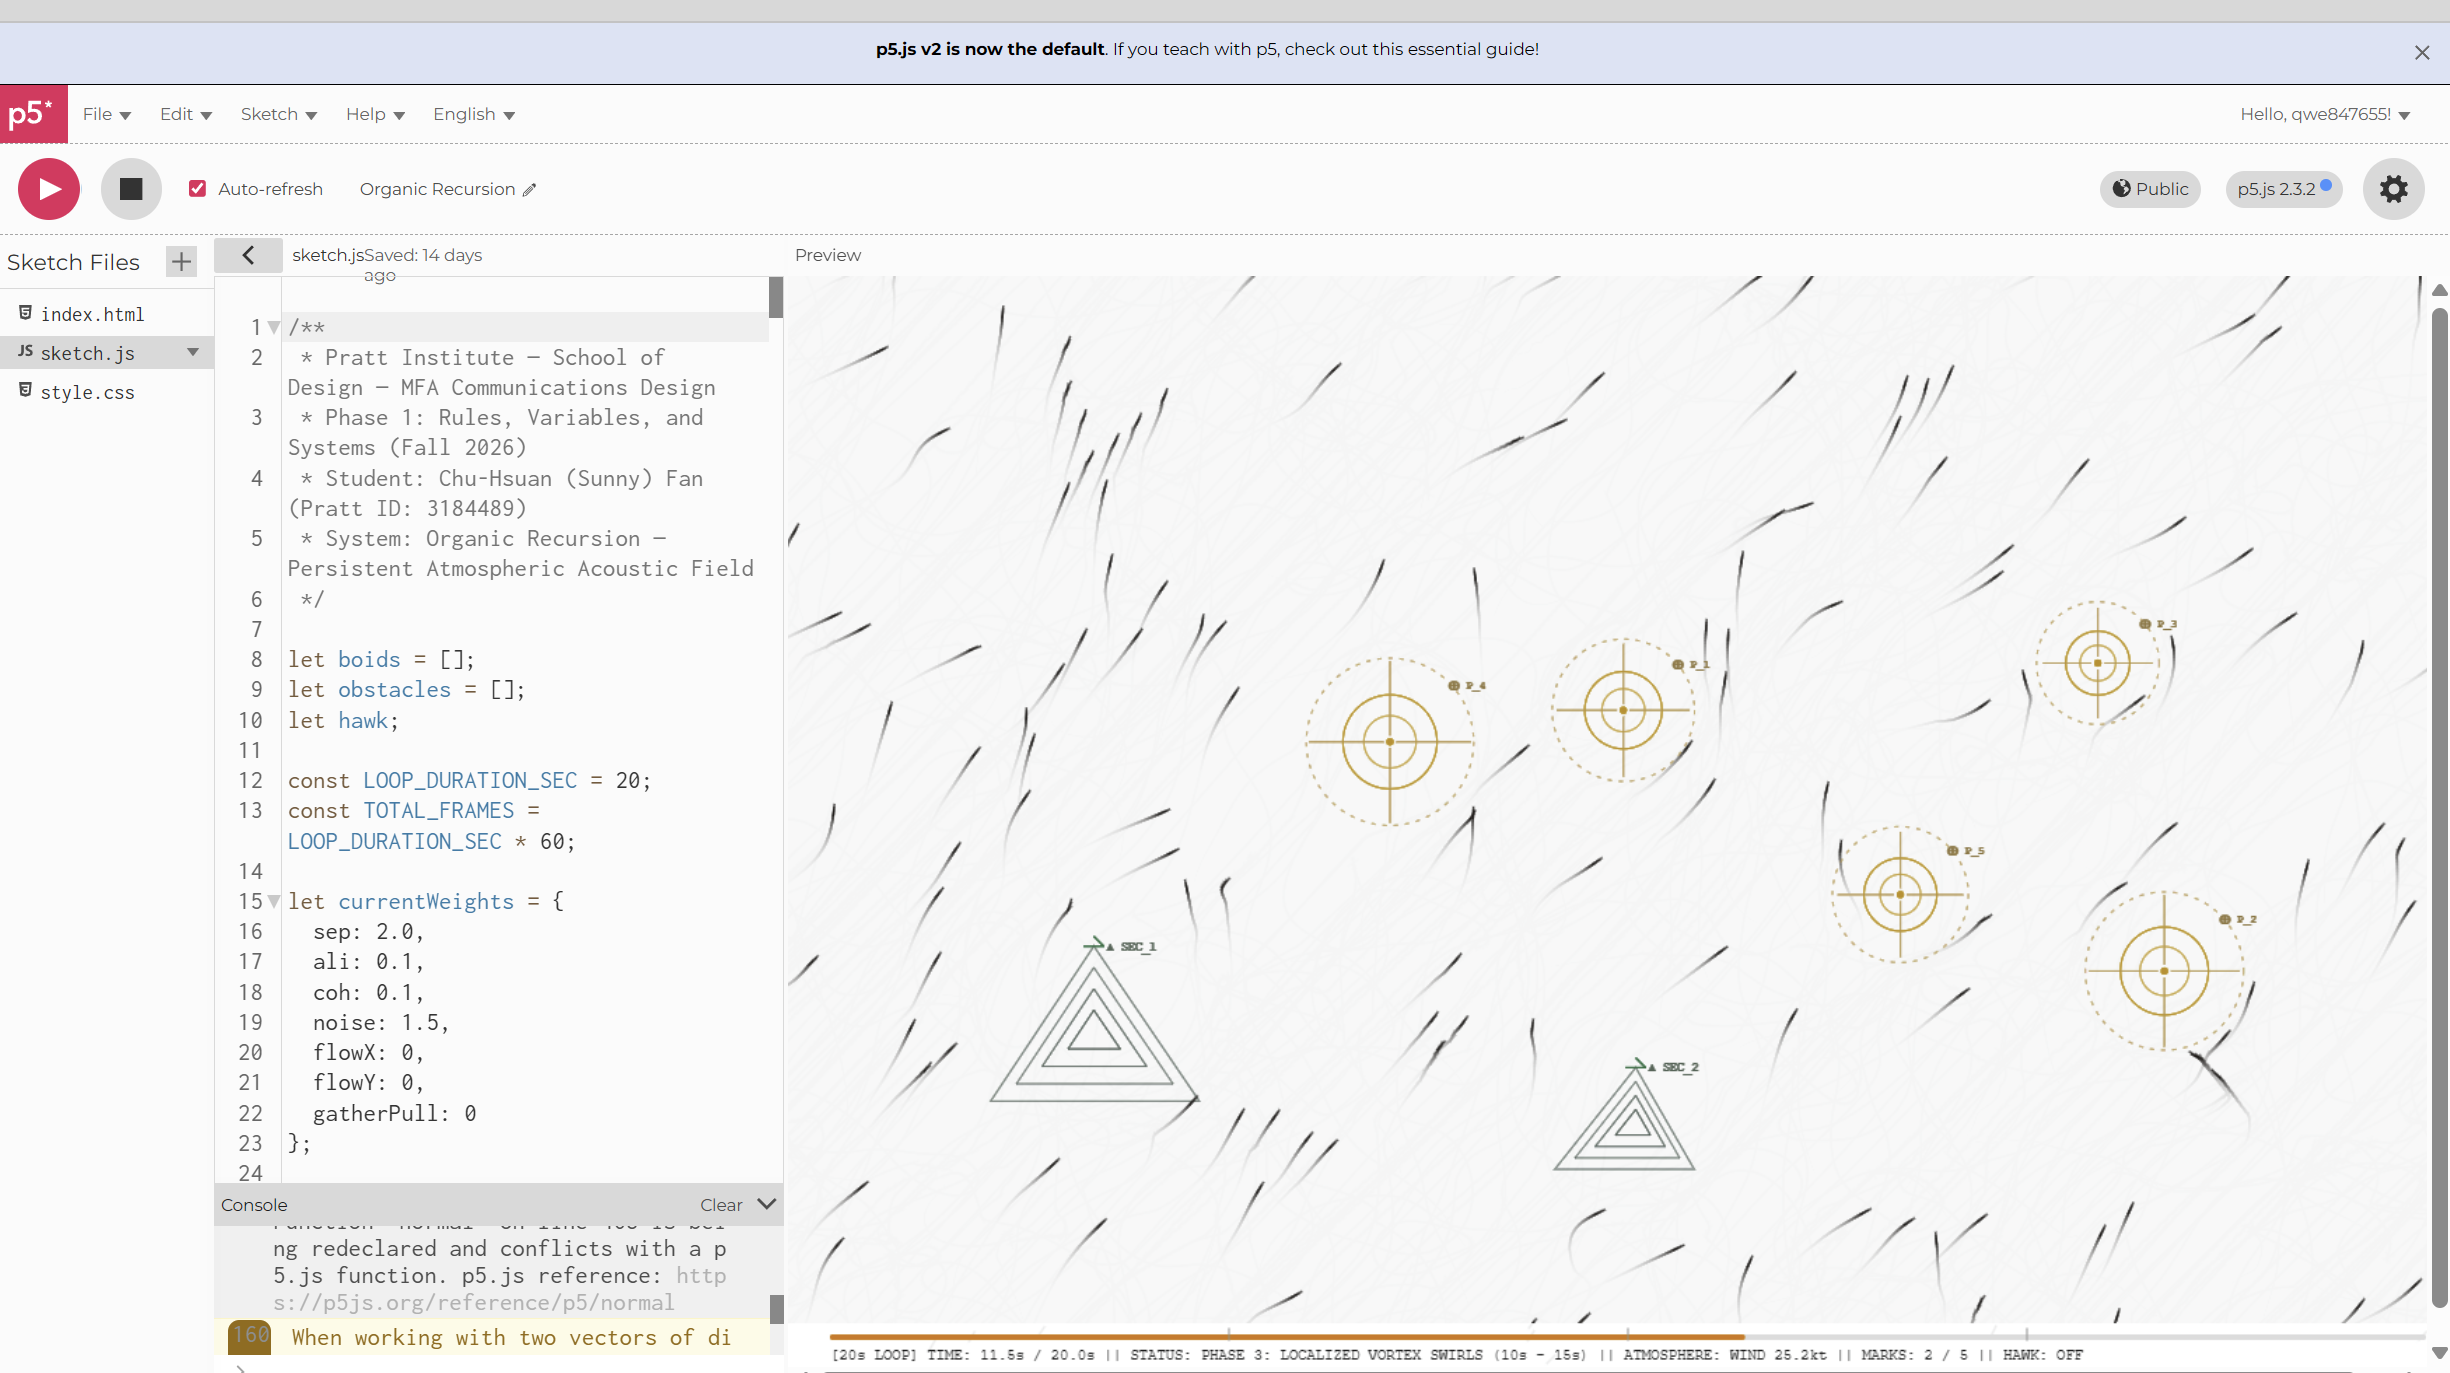Click the p5 logo home icon
The image size is (2450, 1373).
33,114
